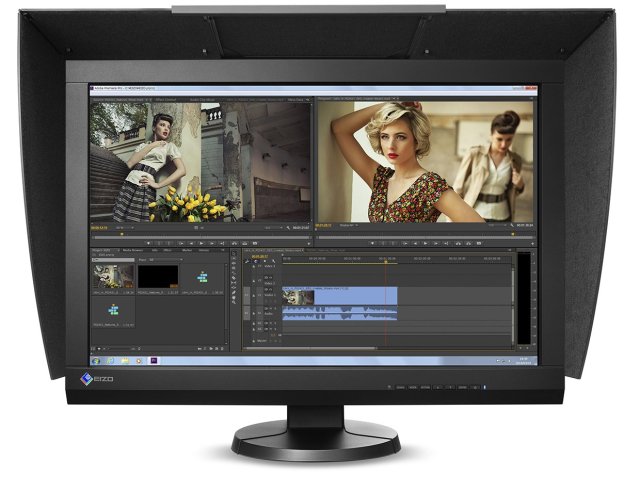Step forward one frame in Program monitor
This screenshot has width=640, height=480.
tap(436, 243)
